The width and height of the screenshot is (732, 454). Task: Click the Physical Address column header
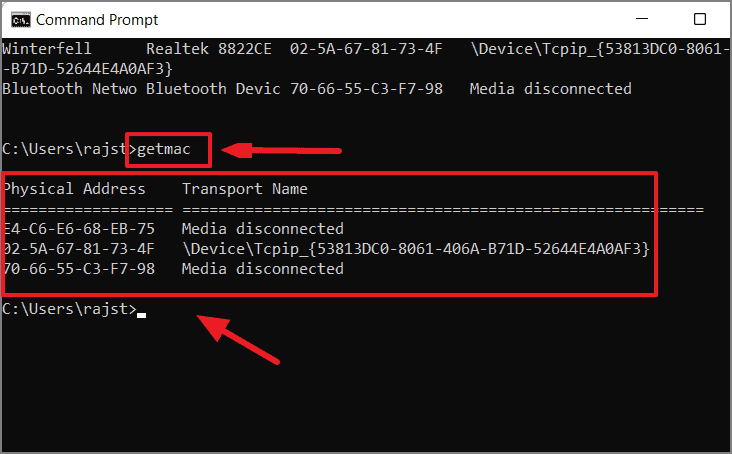[75, 189]
